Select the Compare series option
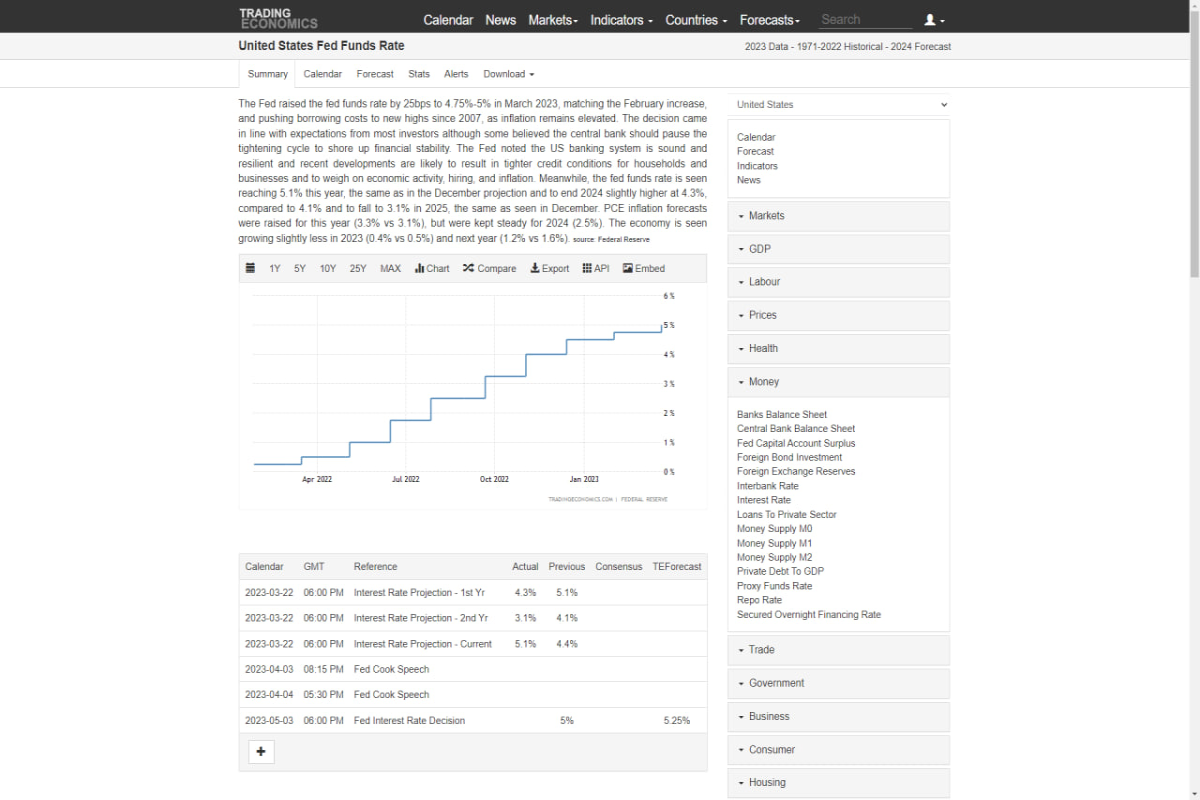 coord(489,268)
